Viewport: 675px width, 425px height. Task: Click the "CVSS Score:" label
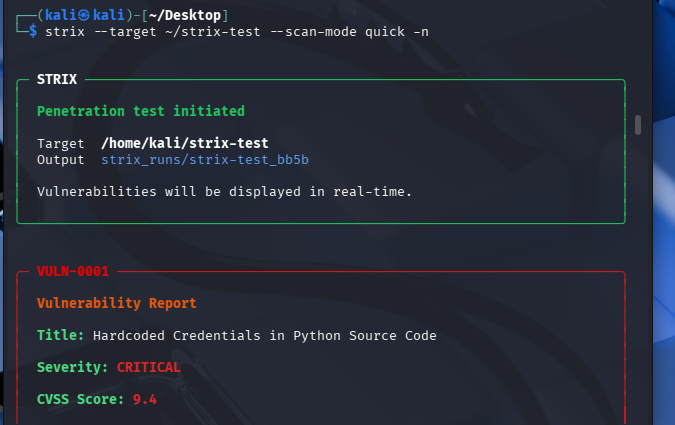81,399
